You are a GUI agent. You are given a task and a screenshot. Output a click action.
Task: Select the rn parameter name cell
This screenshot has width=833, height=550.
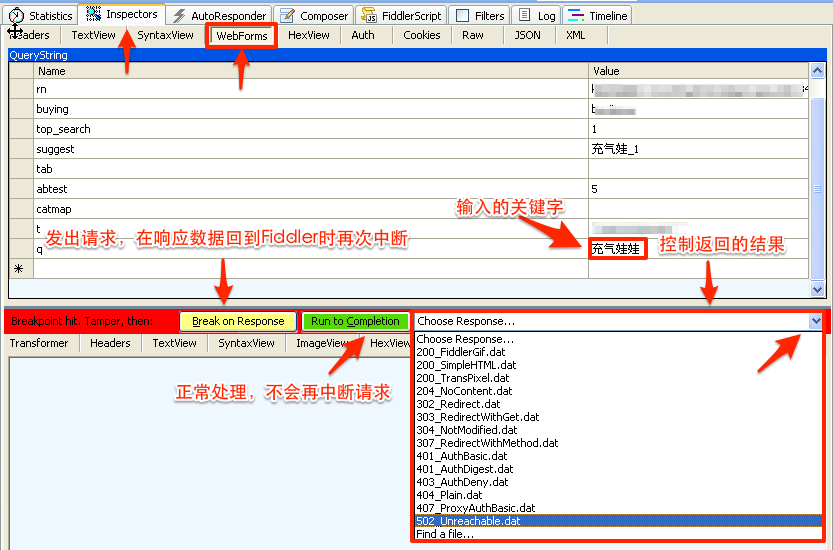coord(311,89)
